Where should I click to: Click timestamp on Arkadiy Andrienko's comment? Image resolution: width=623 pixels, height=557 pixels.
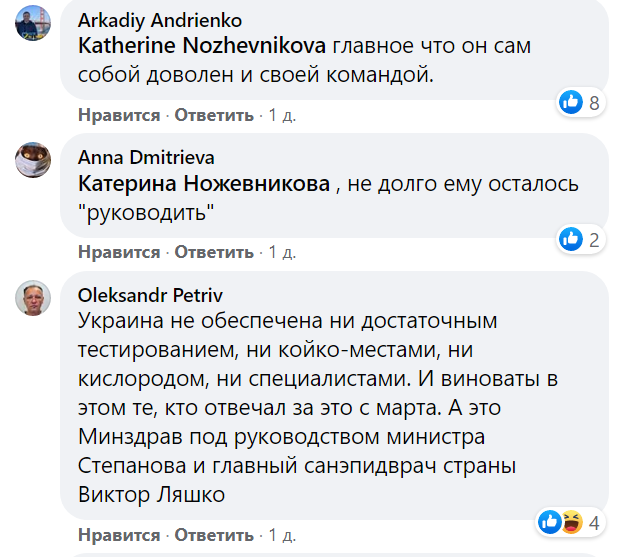tap(283, 115)
